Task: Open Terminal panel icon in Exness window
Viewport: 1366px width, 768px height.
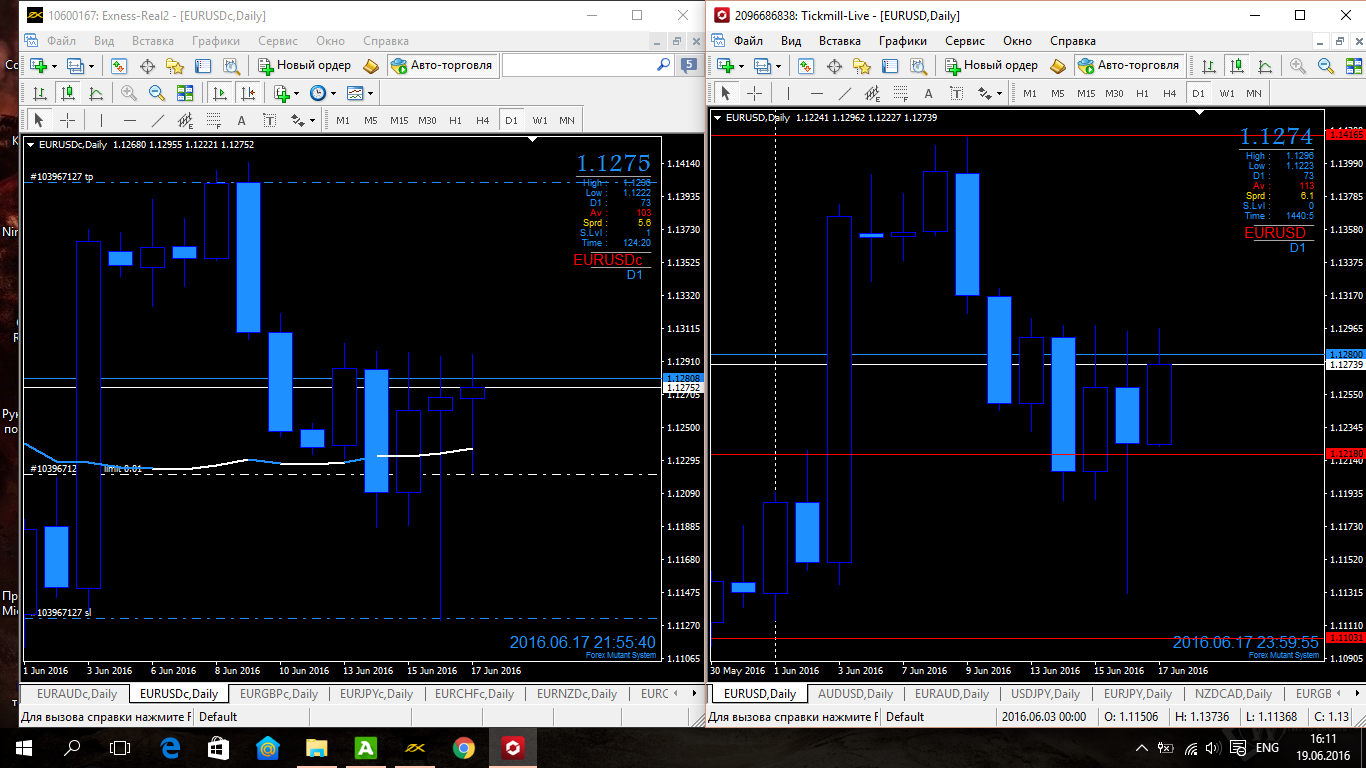Action: click(203, 66)
